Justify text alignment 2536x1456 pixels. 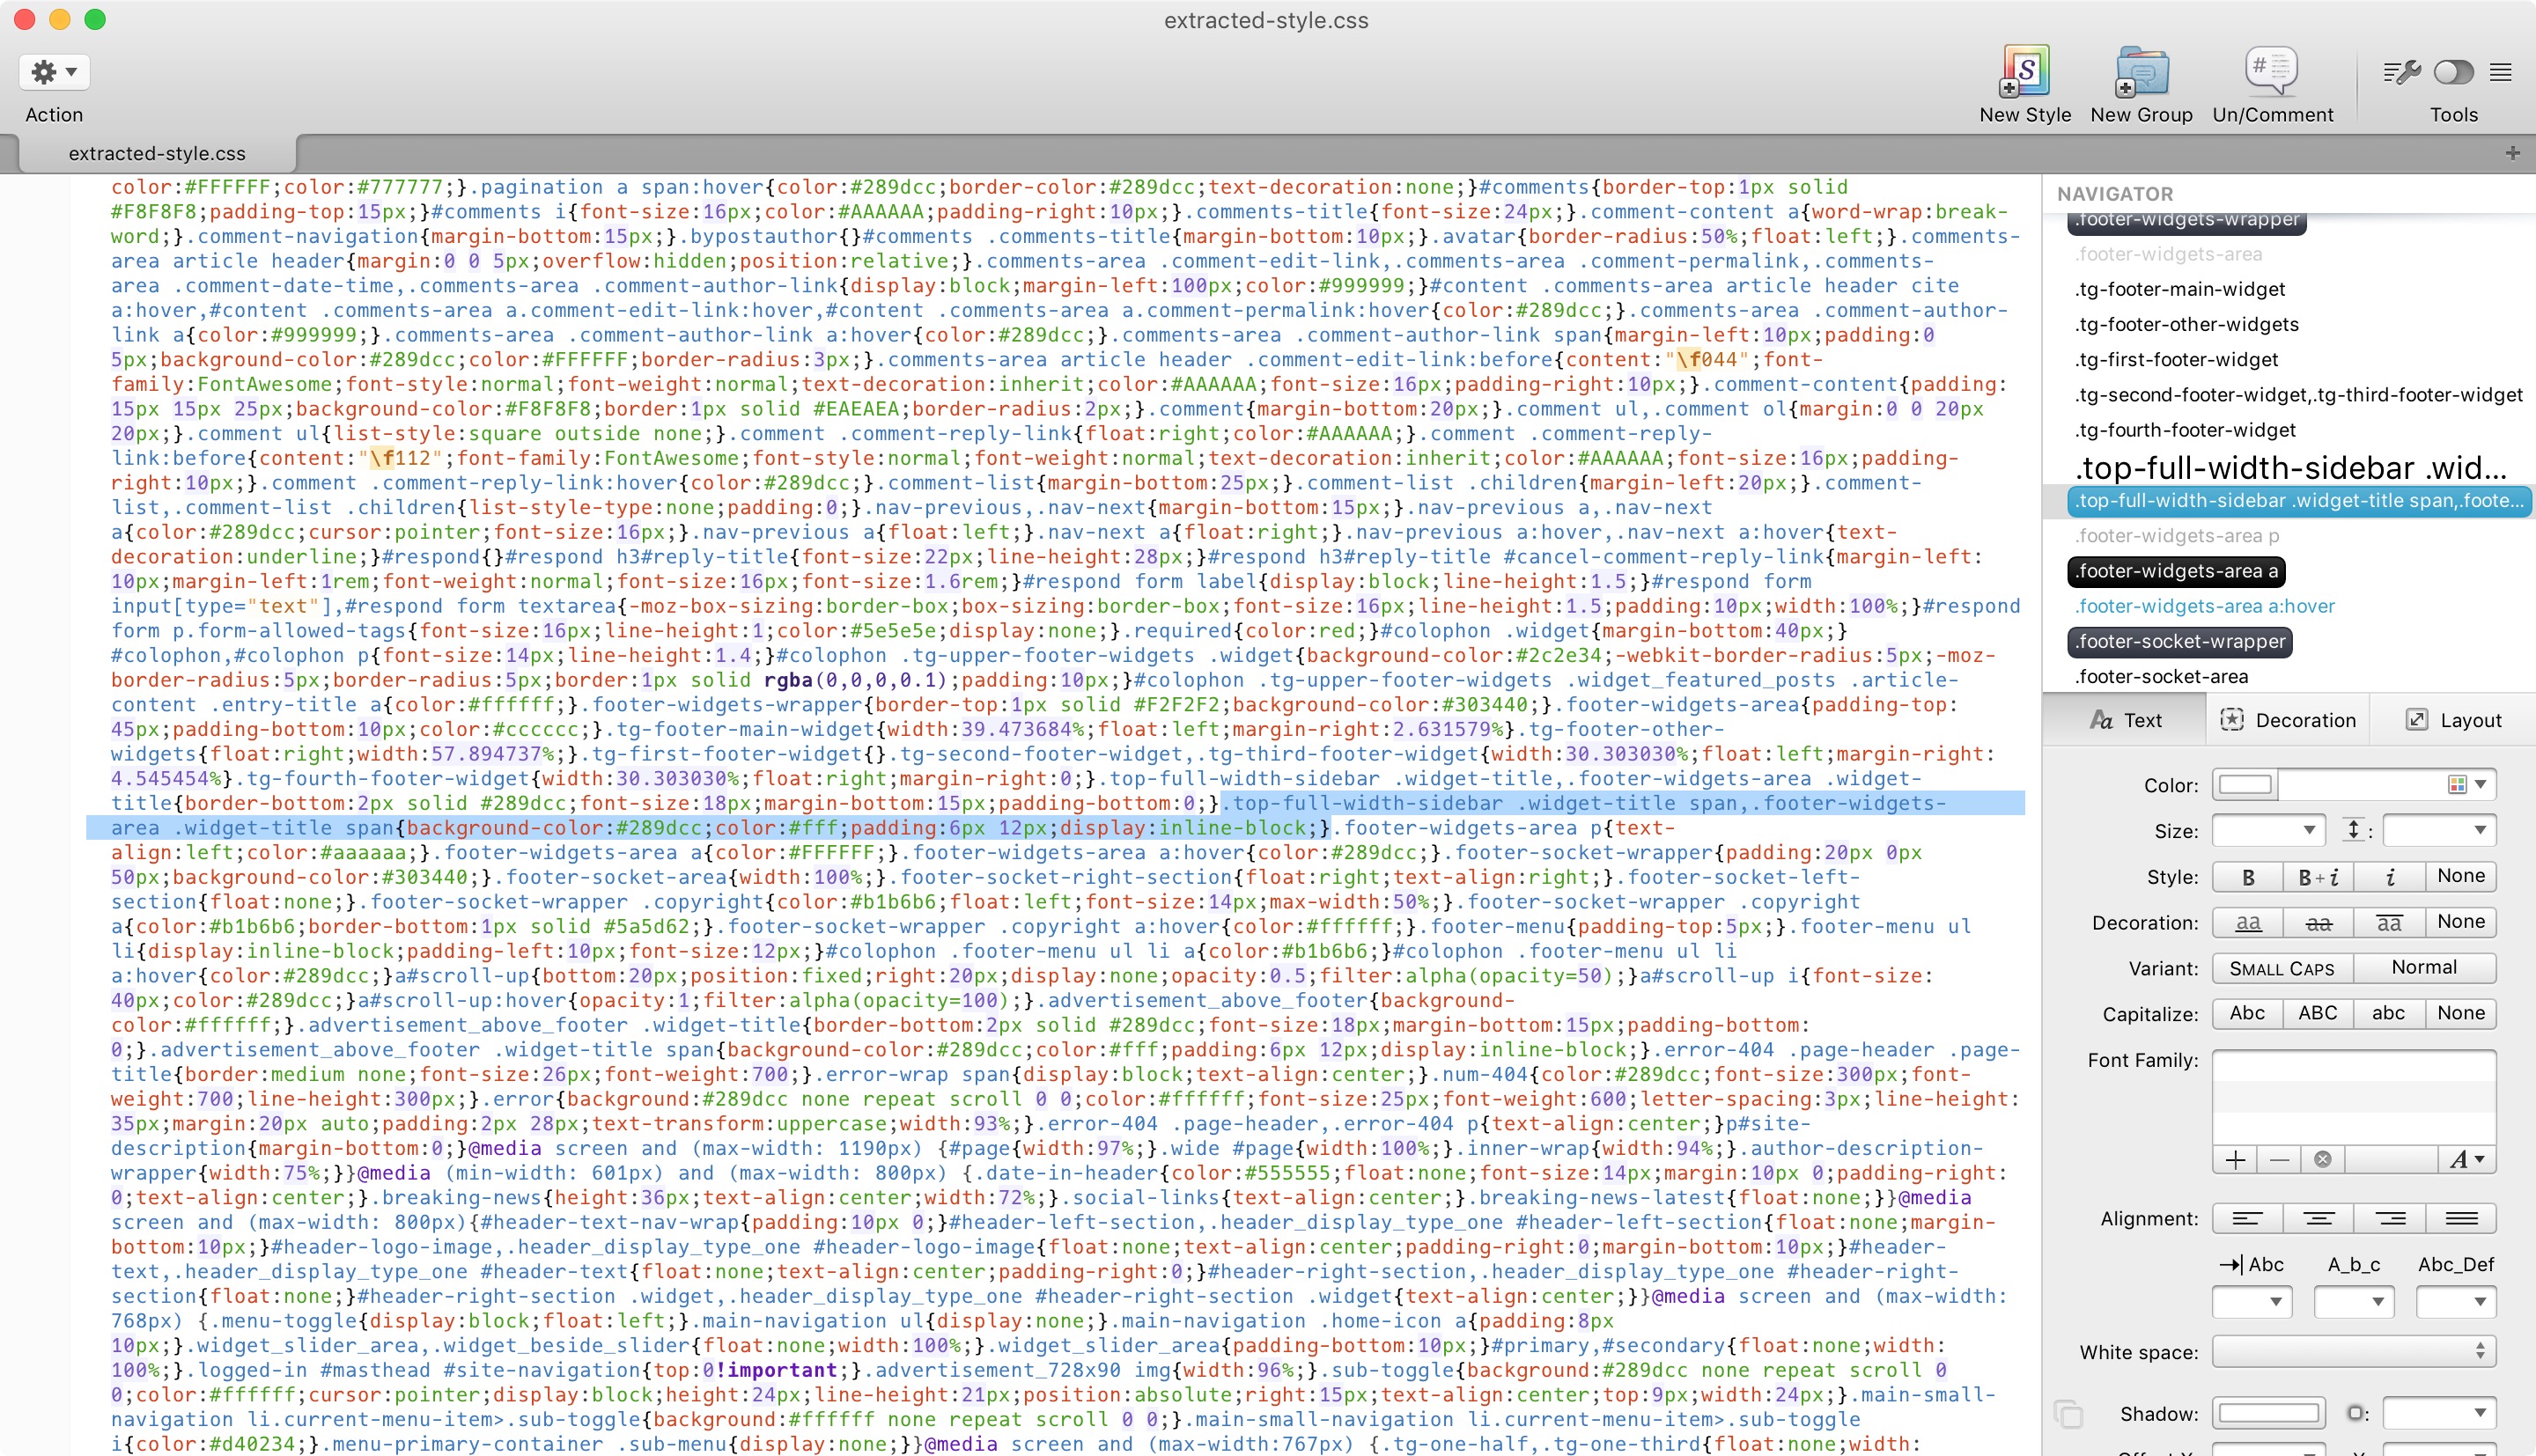(2460, 1218)
